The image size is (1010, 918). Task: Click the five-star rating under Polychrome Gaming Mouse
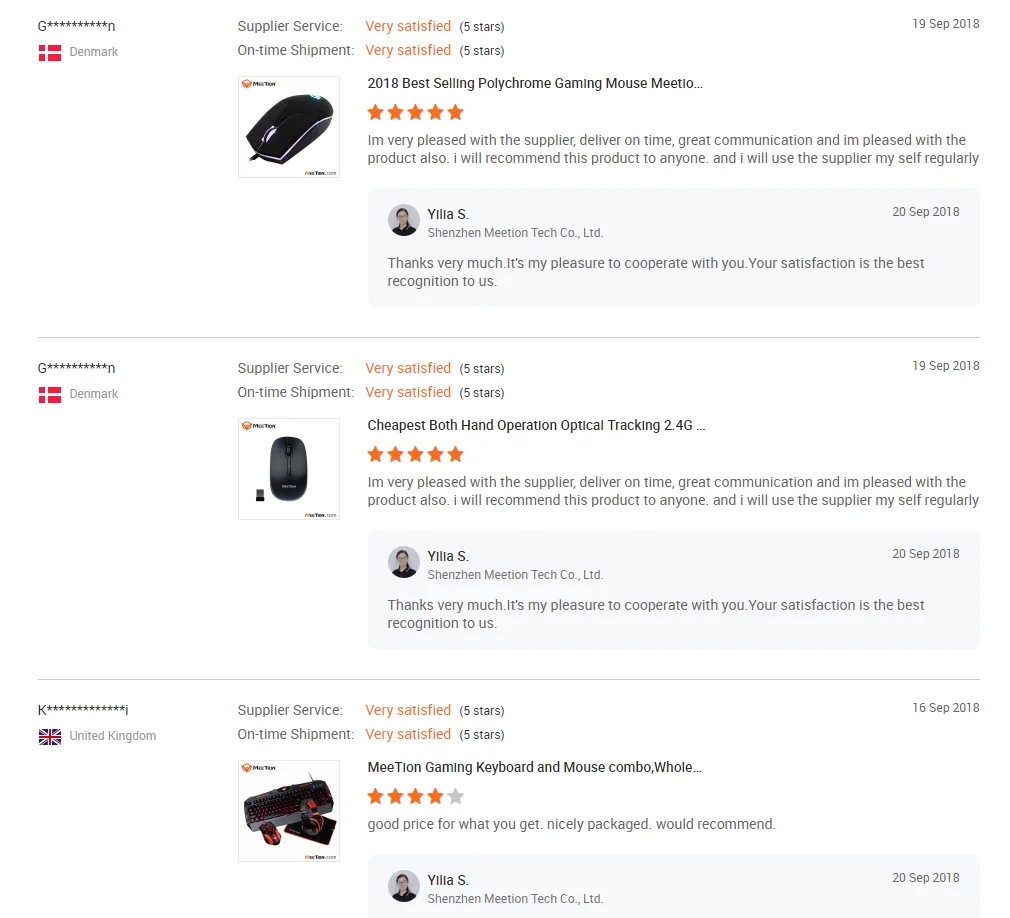pos(415,112)
